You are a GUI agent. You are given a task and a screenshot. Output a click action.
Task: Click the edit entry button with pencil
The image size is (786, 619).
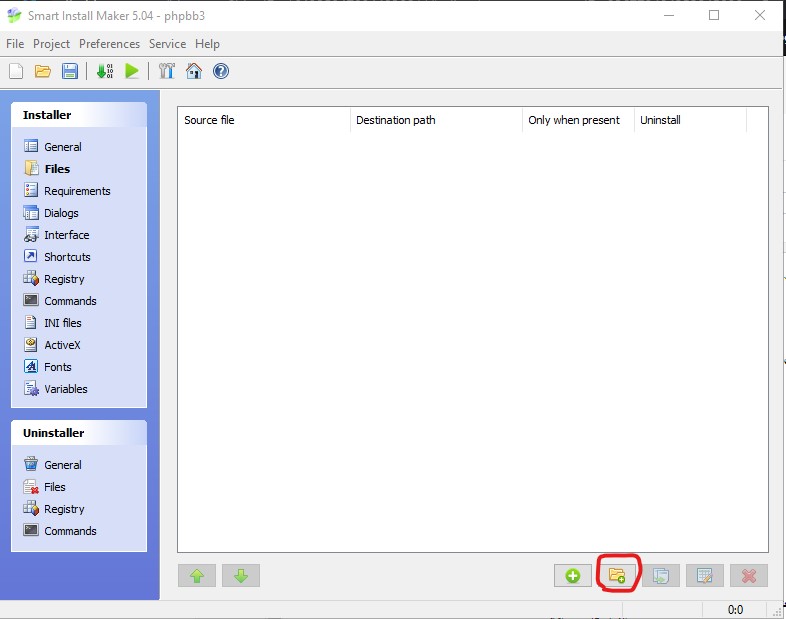pos(705,575)
